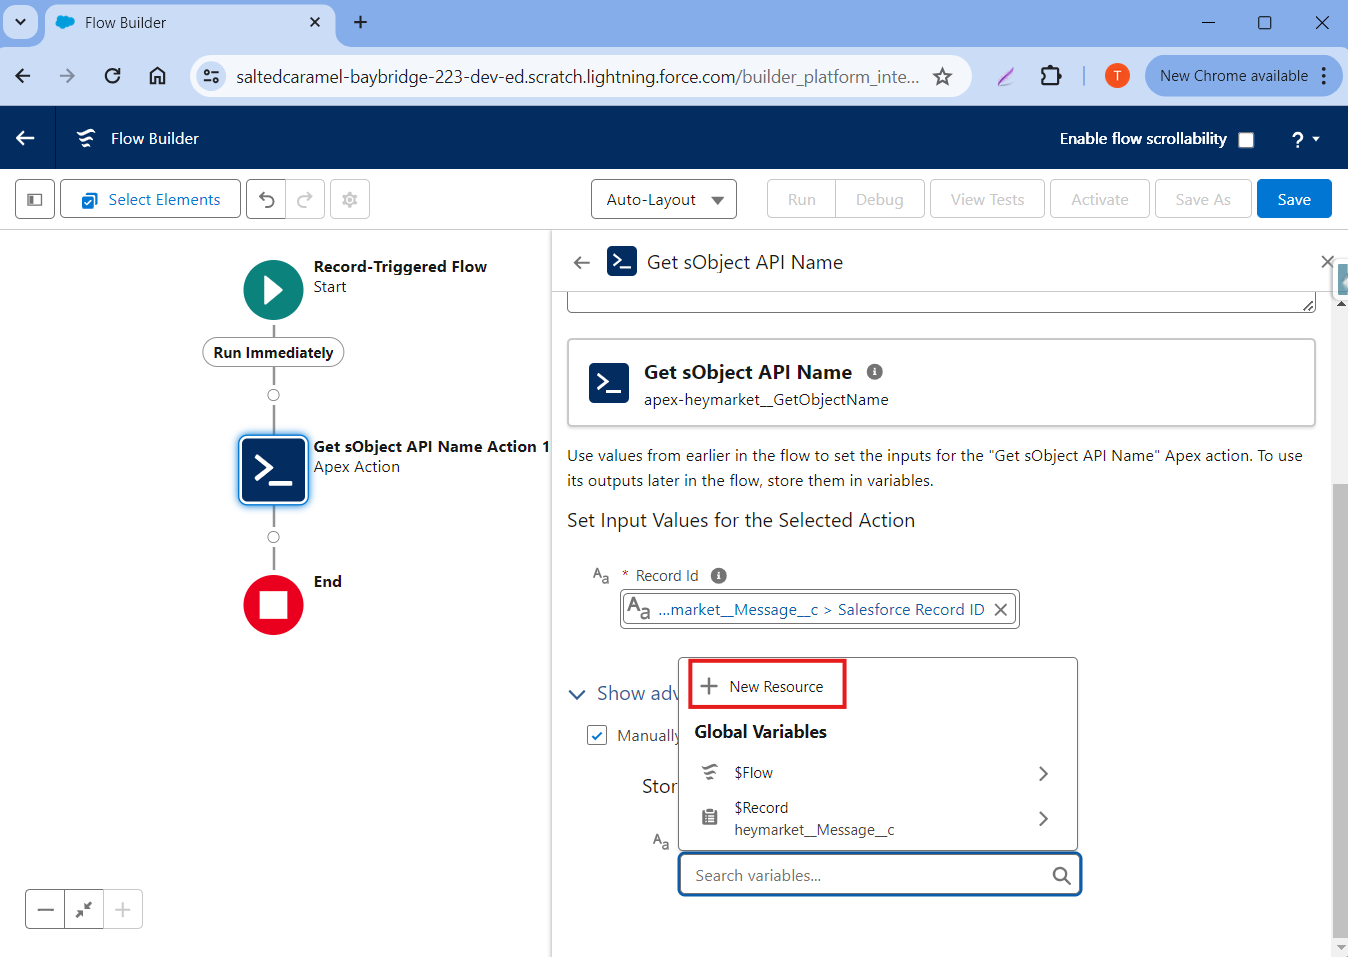Click the apex-heymarket__GetObjectName text
Viewport: 1348px width, 957px height.
pos(766,399)
